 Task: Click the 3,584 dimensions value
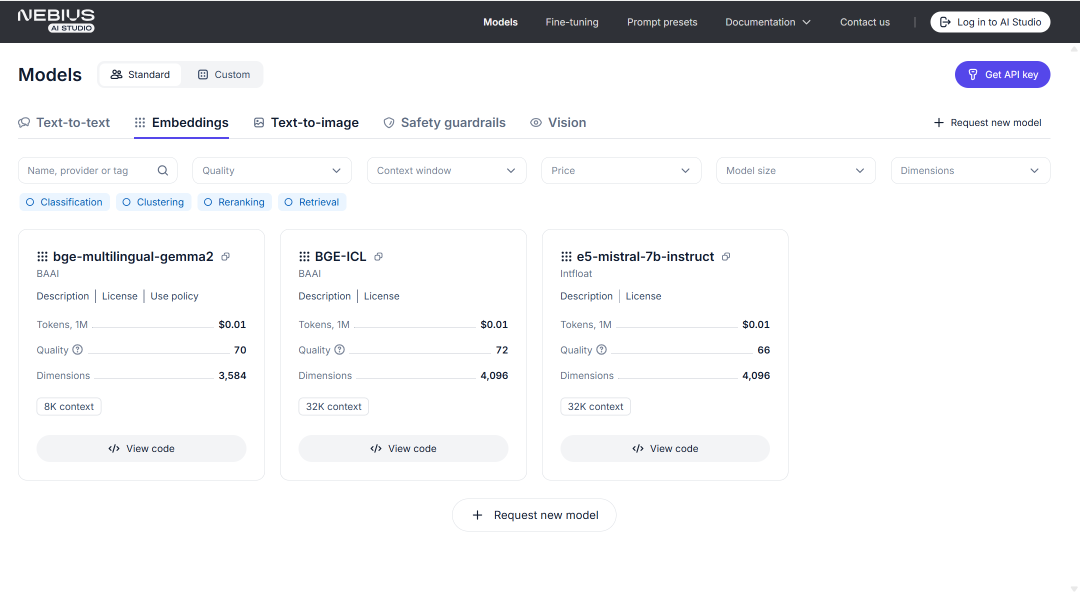232,376
